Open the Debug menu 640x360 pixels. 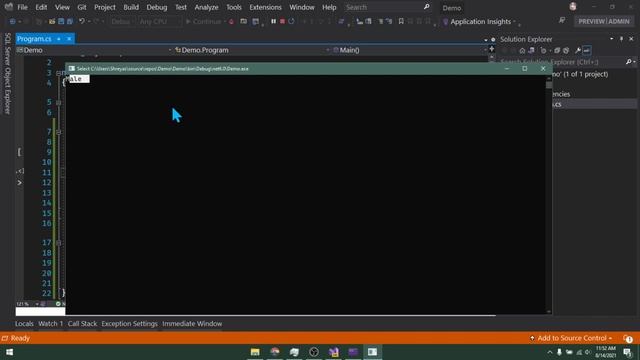pyautogui.click(x=157, y=7)
